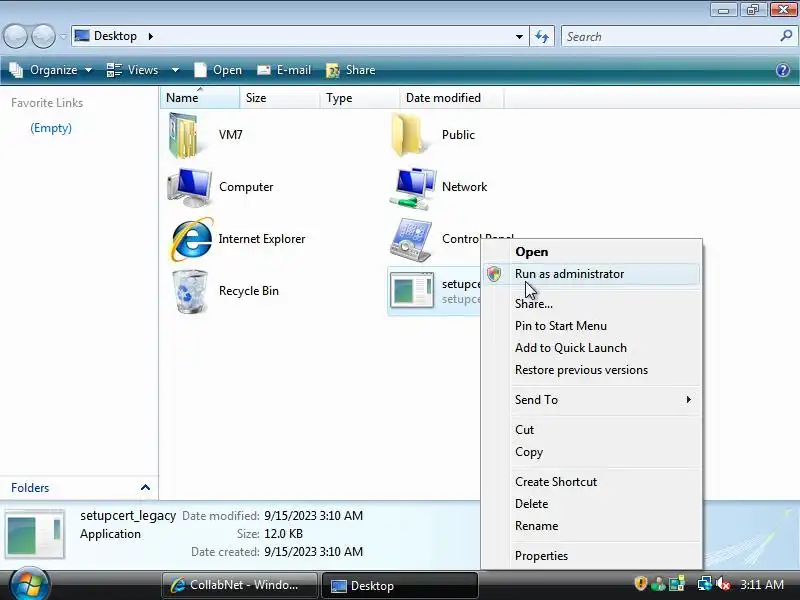Click the E-mail toolbar button
Viewport: 800px width, 600px height.
(x=284, y=70)
